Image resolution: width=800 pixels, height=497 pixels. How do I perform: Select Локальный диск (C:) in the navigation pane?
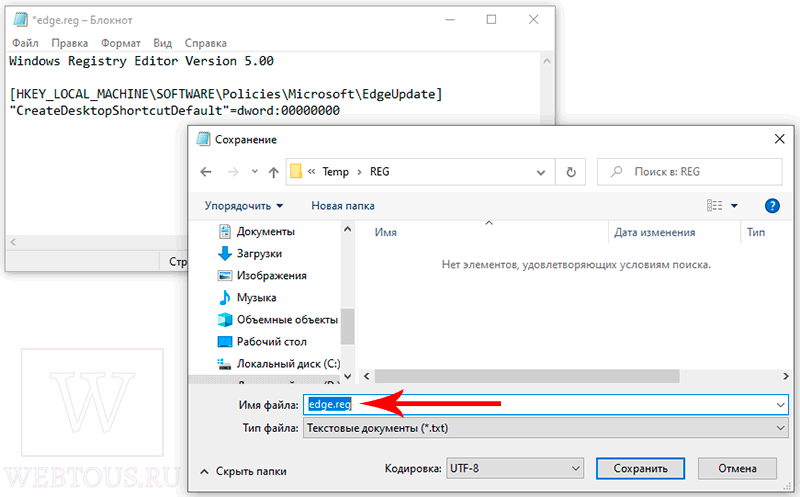click(x=288, y=364)
